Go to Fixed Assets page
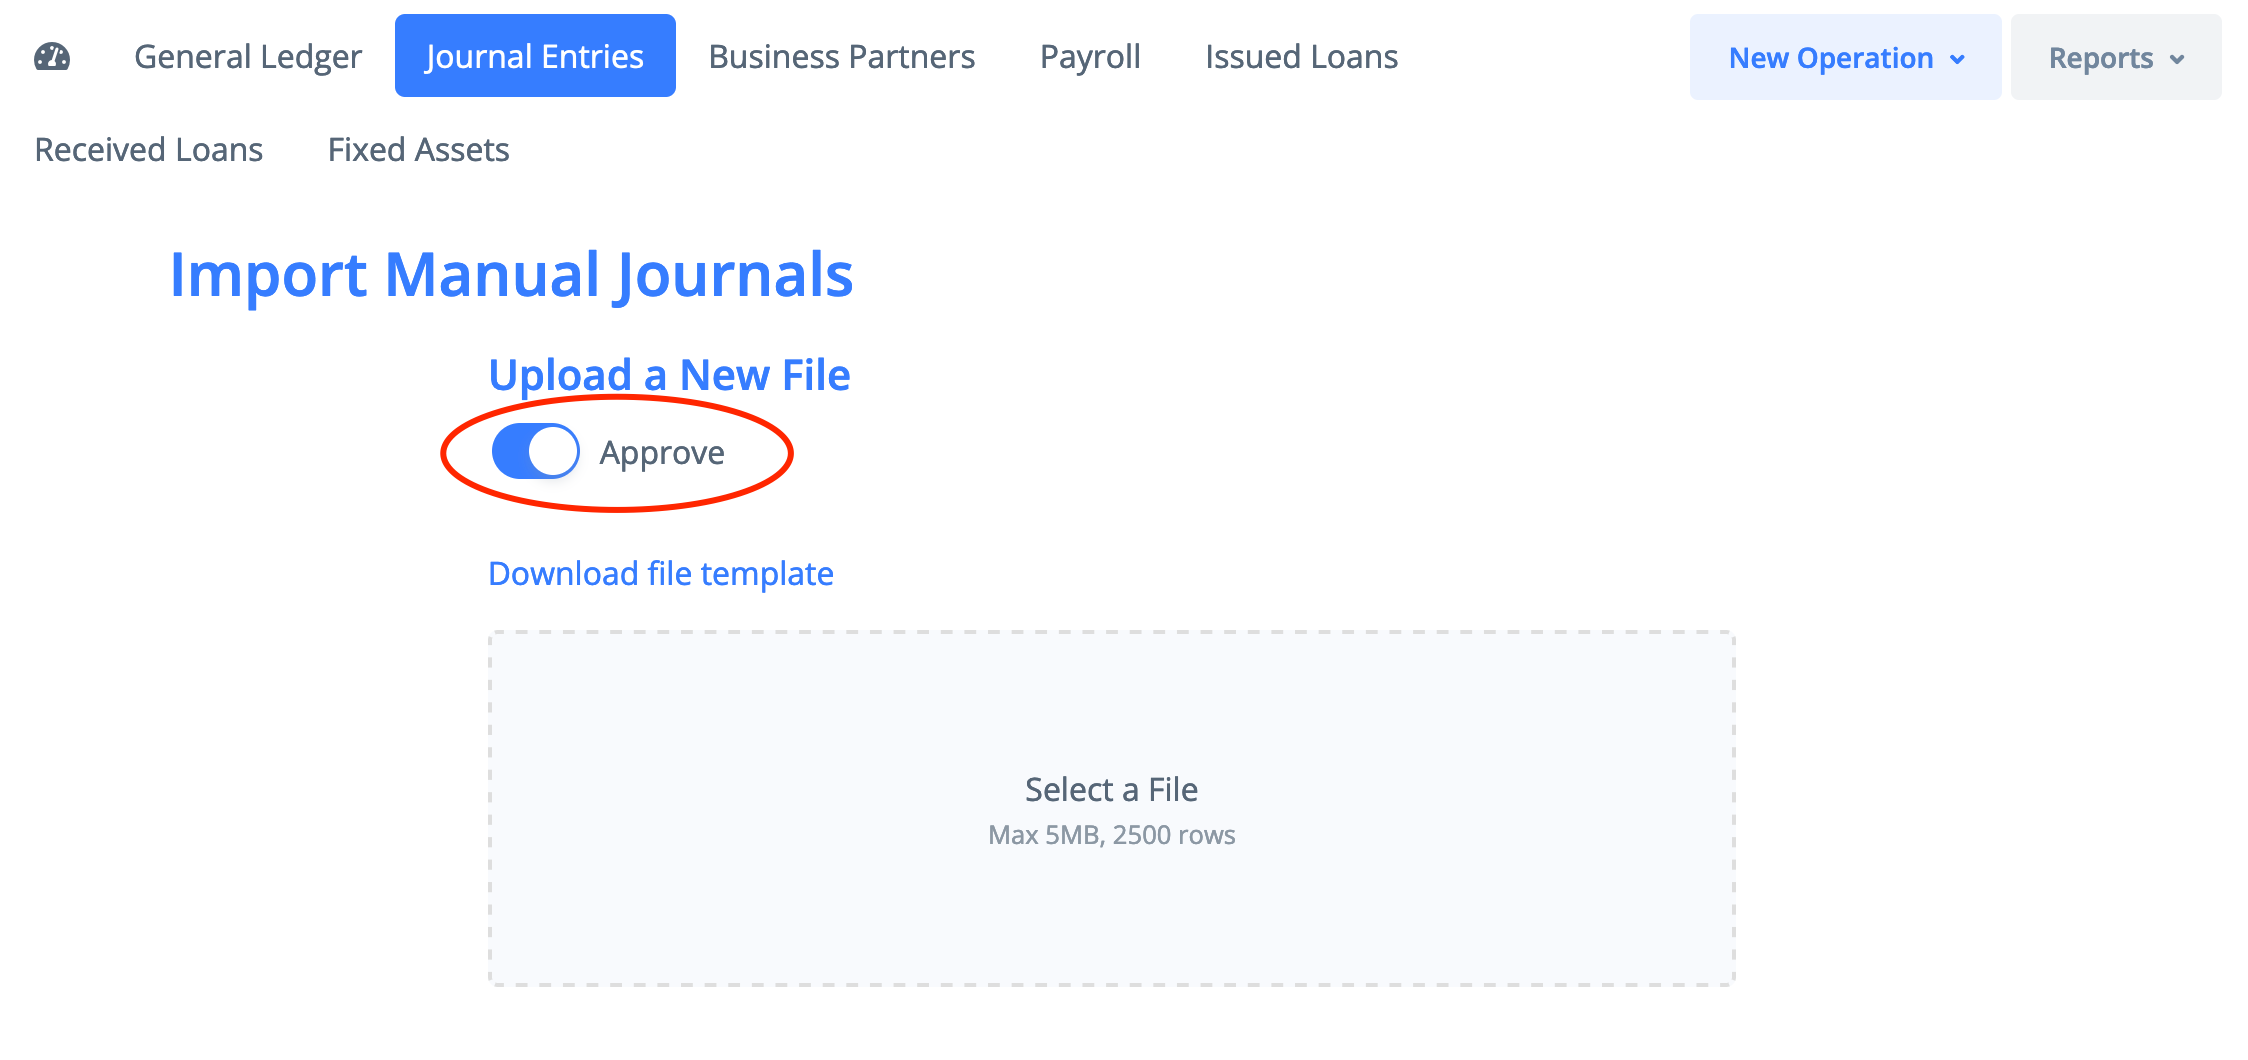The image size is (2248, 1060). 419,149
